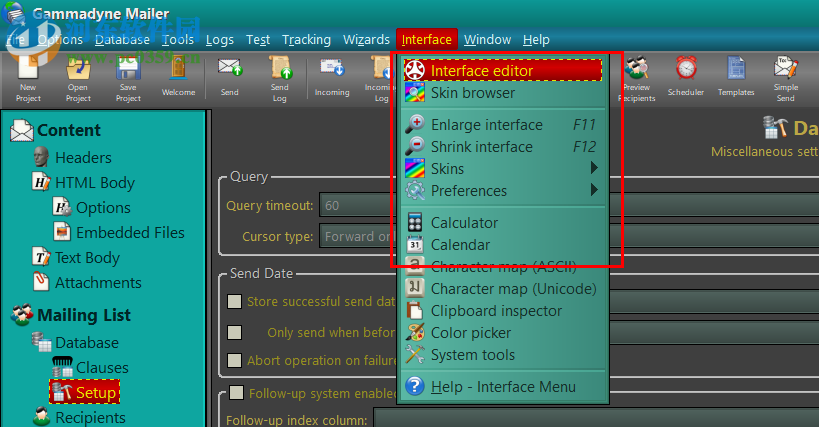Image resolution: width=819 pixels, height=427 pixels.
Task: Open Recipients in the sidebar
Action: (90, 418)
